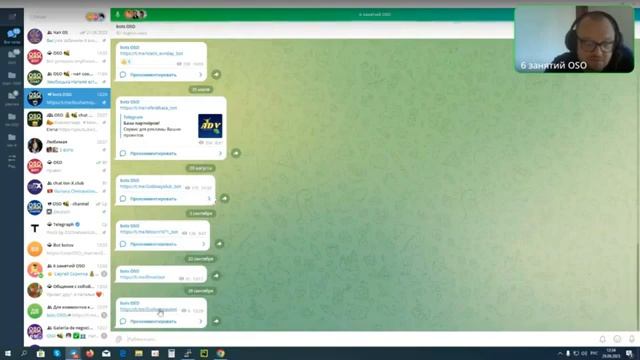The height and width of the screenshot is (360, 640).
Task: Open the Windows Start menu
Action: click(8, 353)
